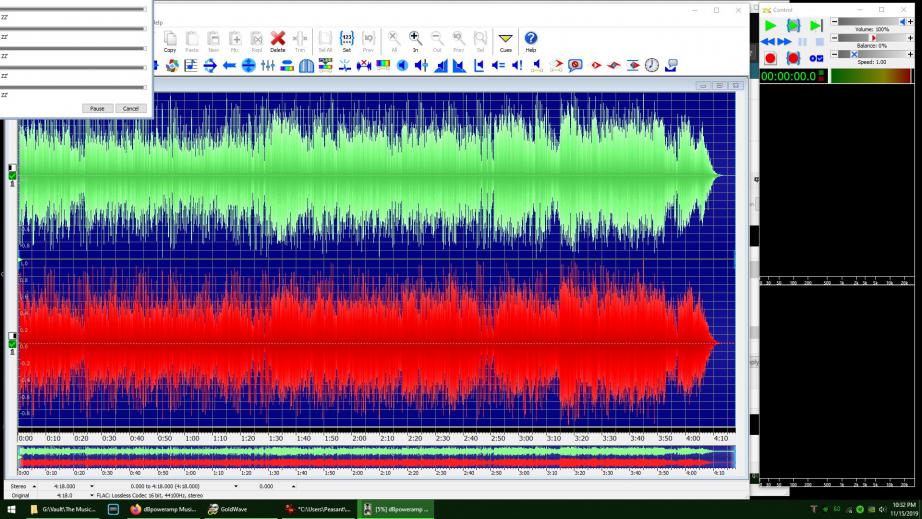Screen dimensions: 922x519
Task: Toggle the green channel checkbox
Action: pyautogui.click(x=12, y=176)
